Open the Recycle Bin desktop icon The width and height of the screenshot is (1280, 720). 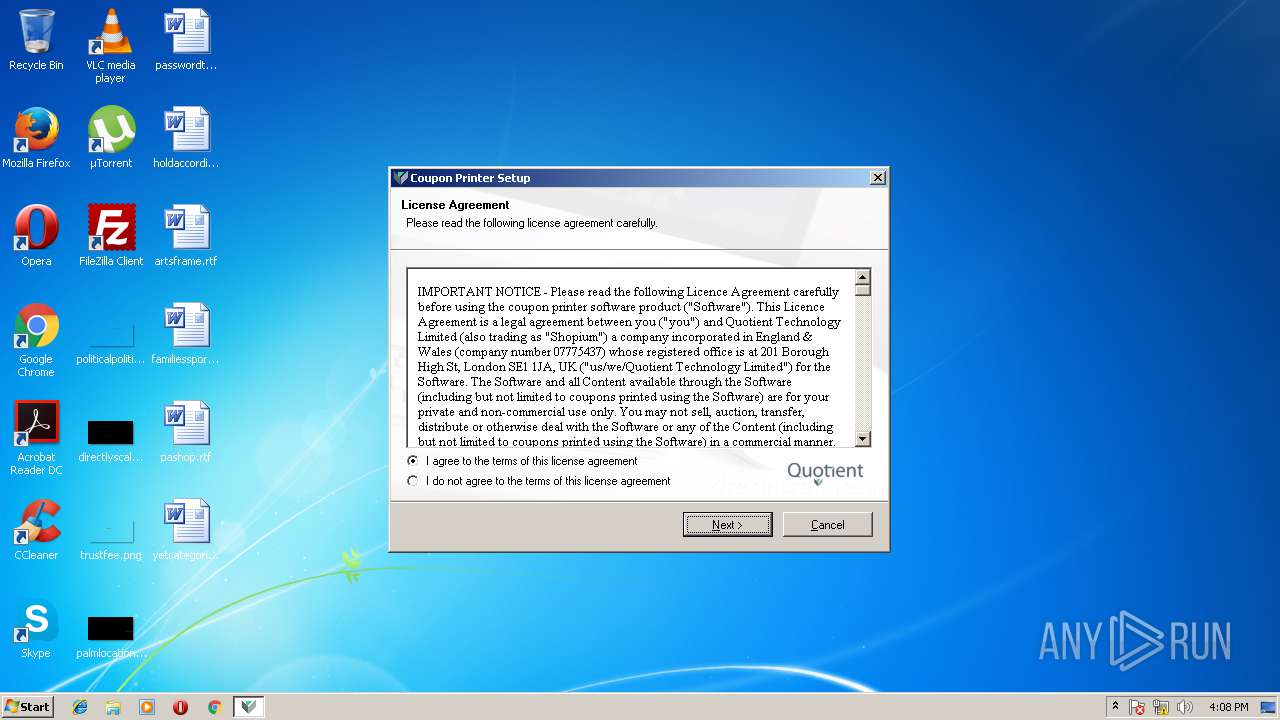point(36,40)
